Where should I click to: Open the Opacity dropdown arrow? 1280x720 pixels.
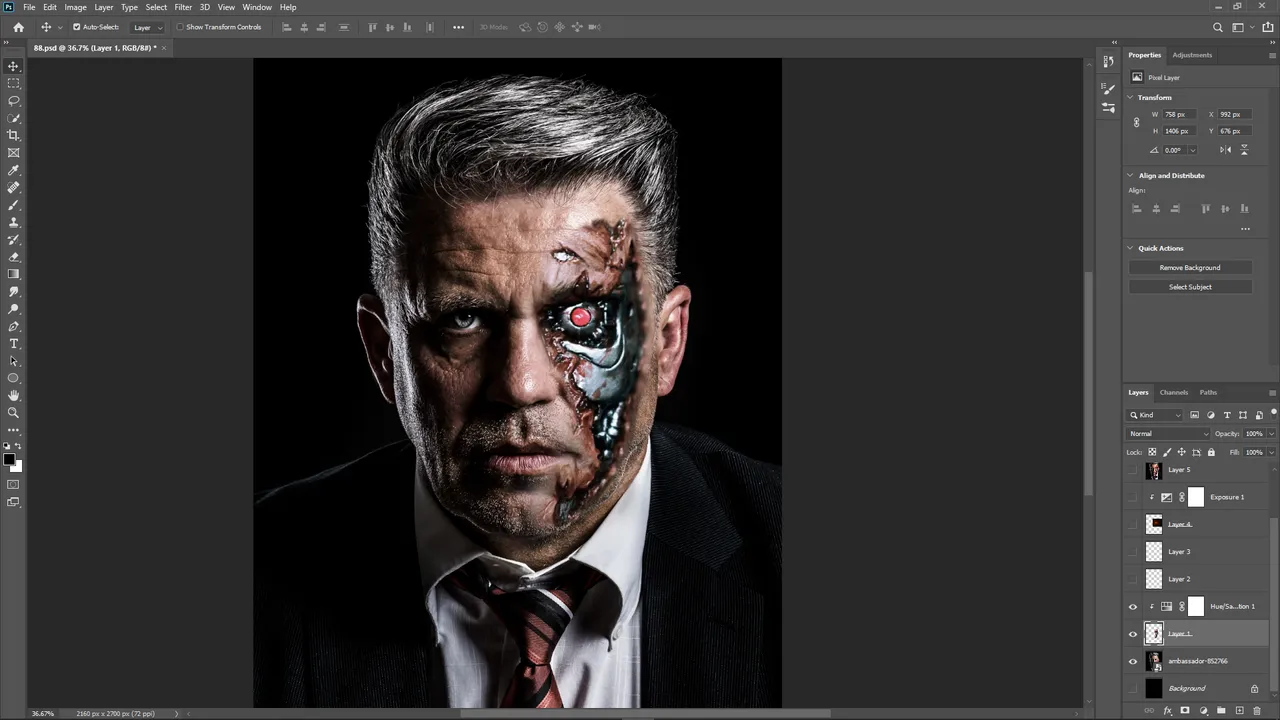1271,434
